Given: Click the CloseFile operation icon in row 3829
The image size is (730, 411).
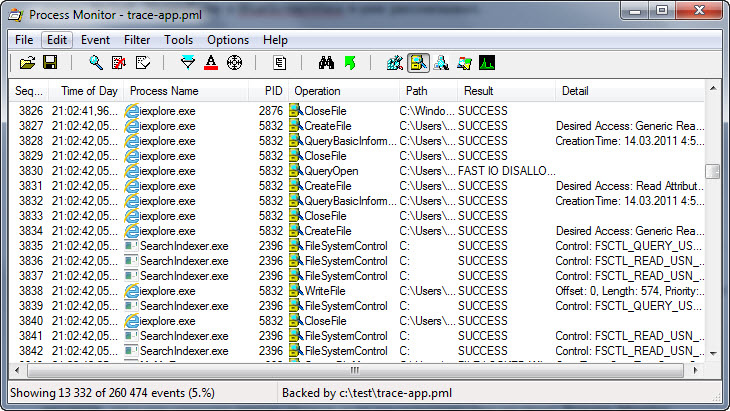Looking at the screenshot, I should (x=296, y=155).
